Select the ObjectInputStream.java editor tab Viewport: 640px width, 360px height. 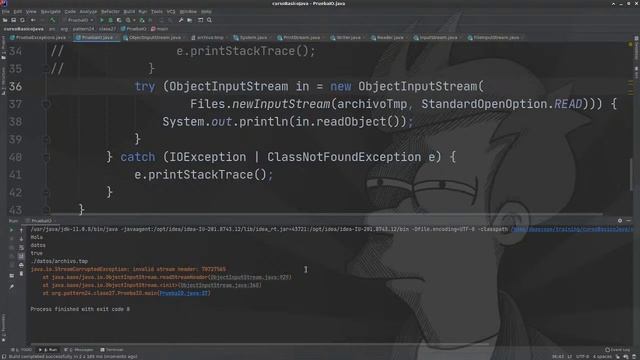pos(154,38)
